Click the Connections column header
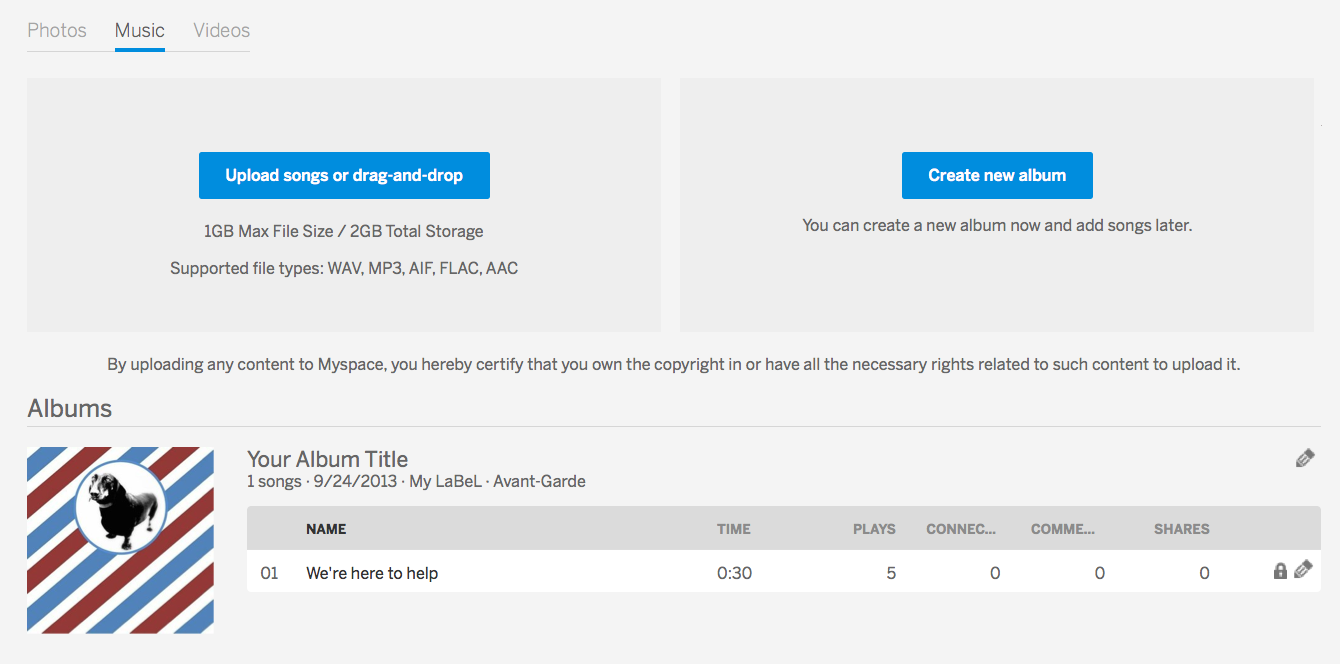Screen dimensions: 1340x664 (x=961, y=529)
